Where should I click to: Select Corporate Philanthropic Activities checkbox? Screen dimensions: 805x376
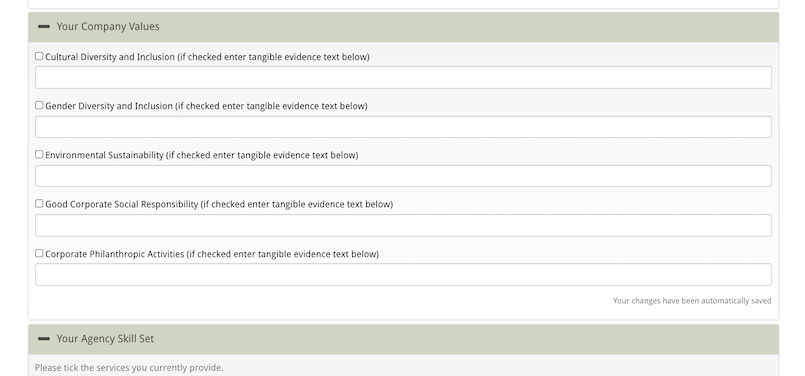click(x=39, y=253)
